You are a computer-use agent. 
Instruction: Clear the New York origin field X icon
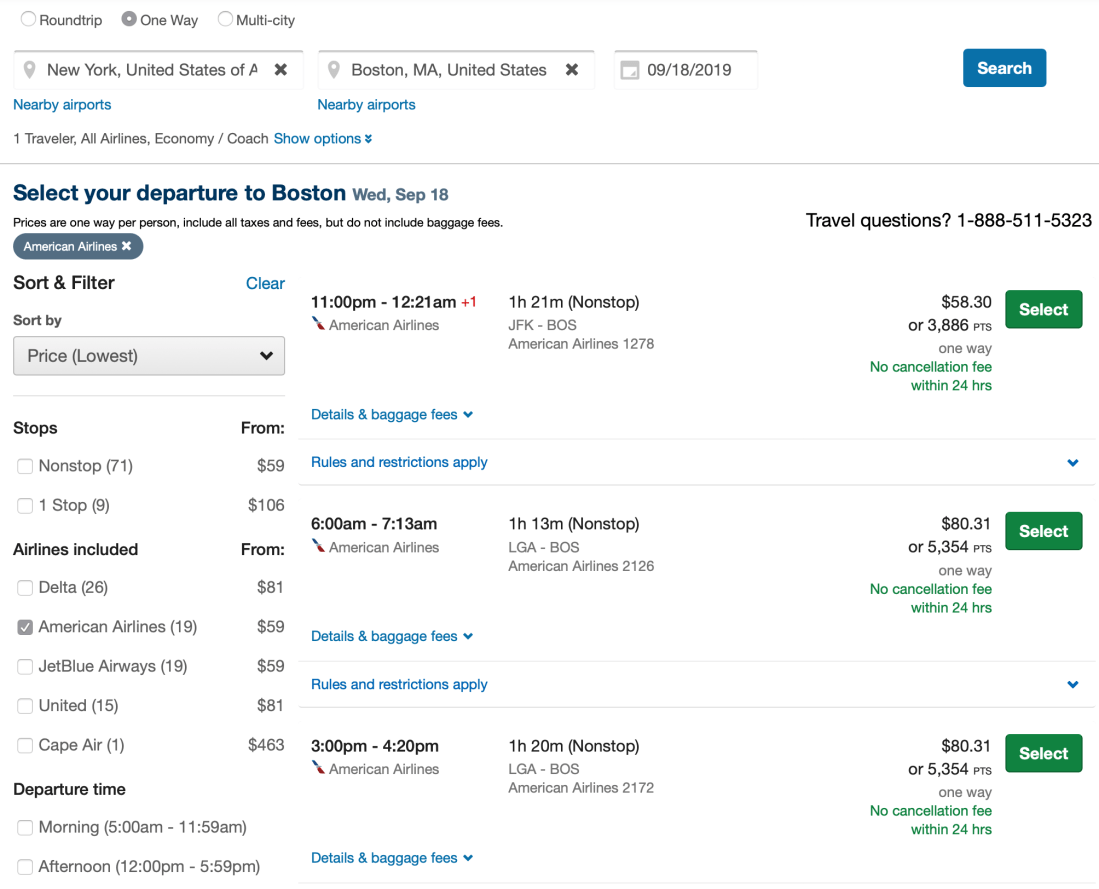point(281,70)
